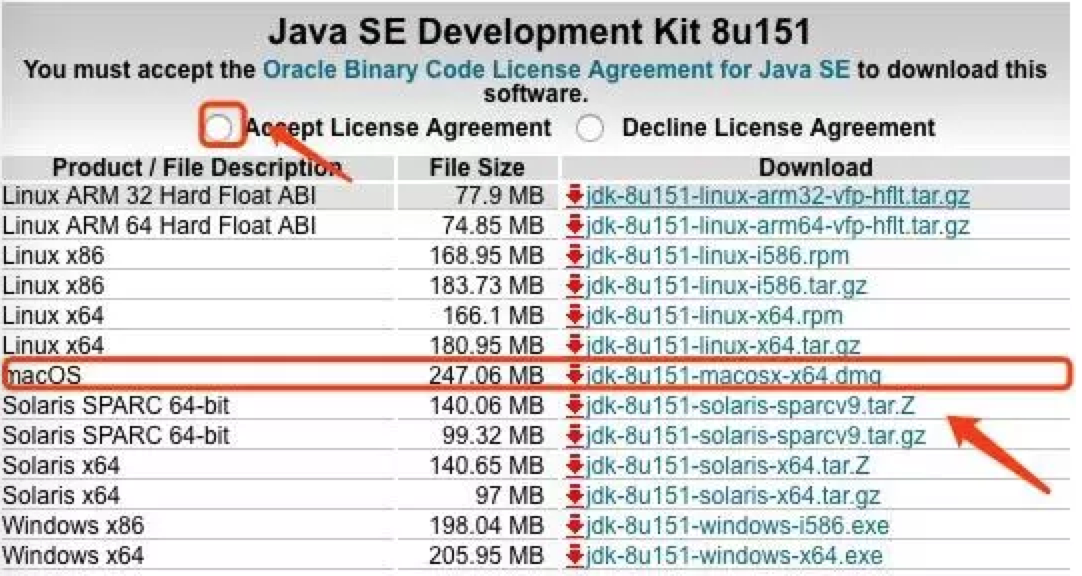The image size is (1082, 576).
Task: Click the 247.06 MB file size cell
Action: tap(477, 376)
